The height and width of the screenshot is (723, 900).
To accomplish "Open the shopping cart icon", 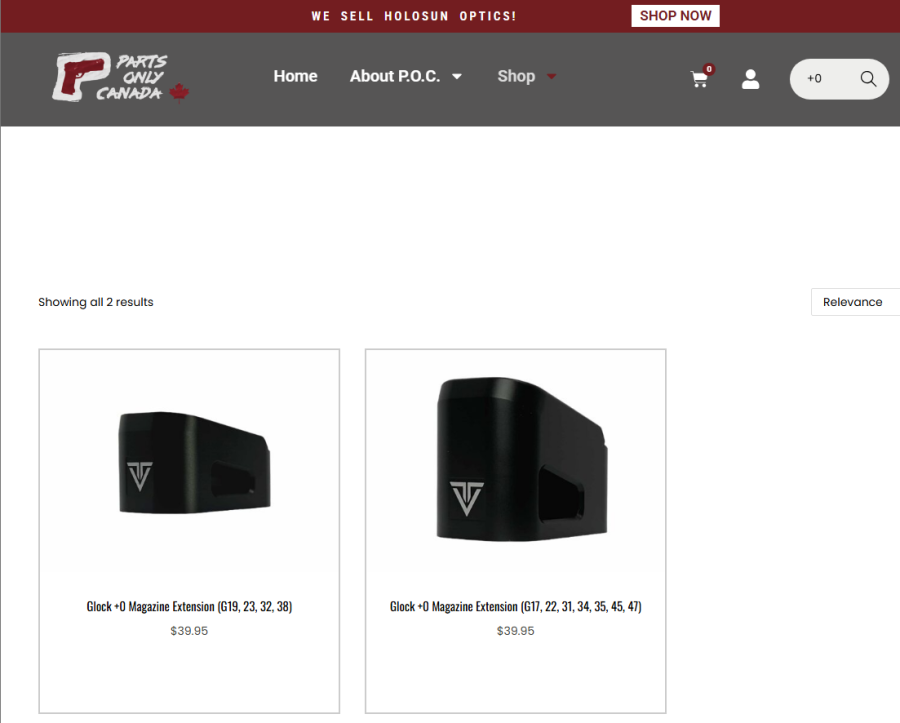I will (x=699, y=79).
